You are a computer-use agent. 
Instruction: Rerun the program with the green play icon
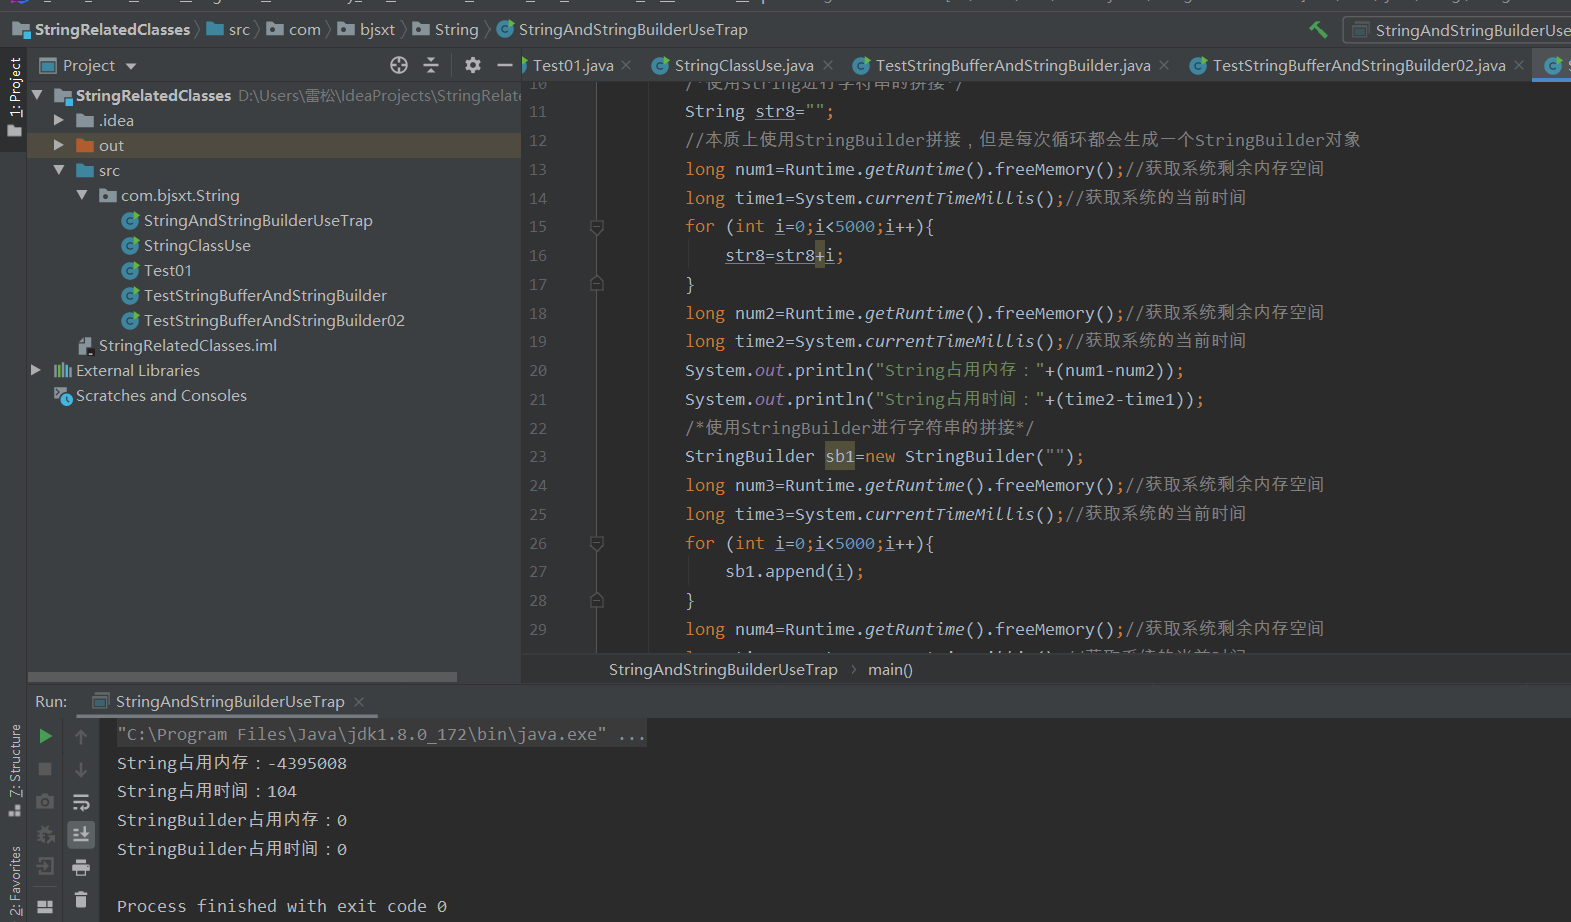click(x=45, y=736)
